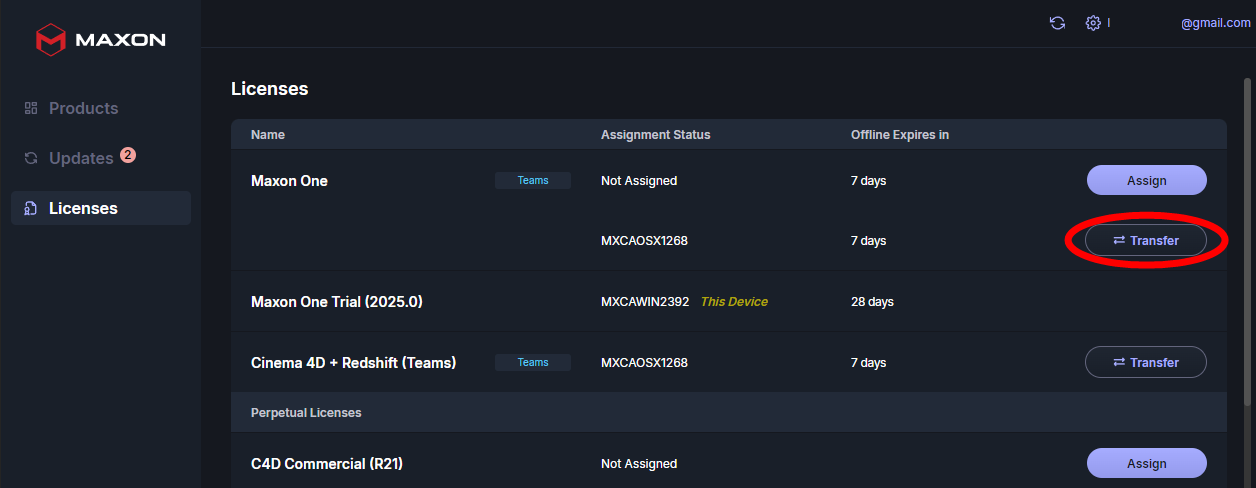Click the "This Device" label

[734, 301]
